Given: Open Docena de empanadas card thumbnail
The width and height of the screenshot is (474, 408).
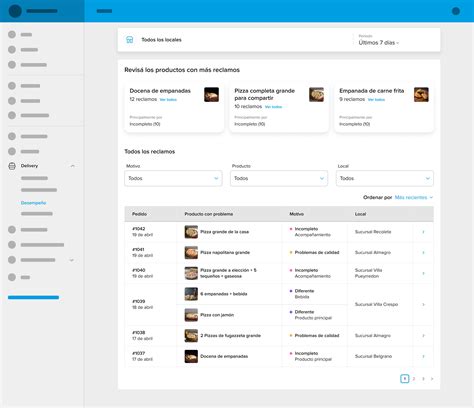Looking at the screenshot, I should (x=211, y=95).
